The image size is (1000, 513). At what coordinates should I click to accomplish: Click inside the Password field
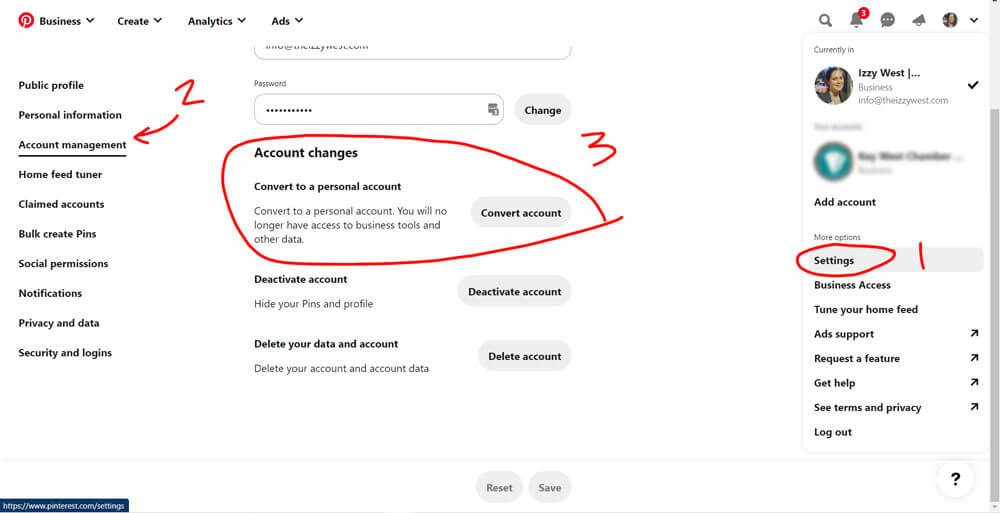[379, 110]
